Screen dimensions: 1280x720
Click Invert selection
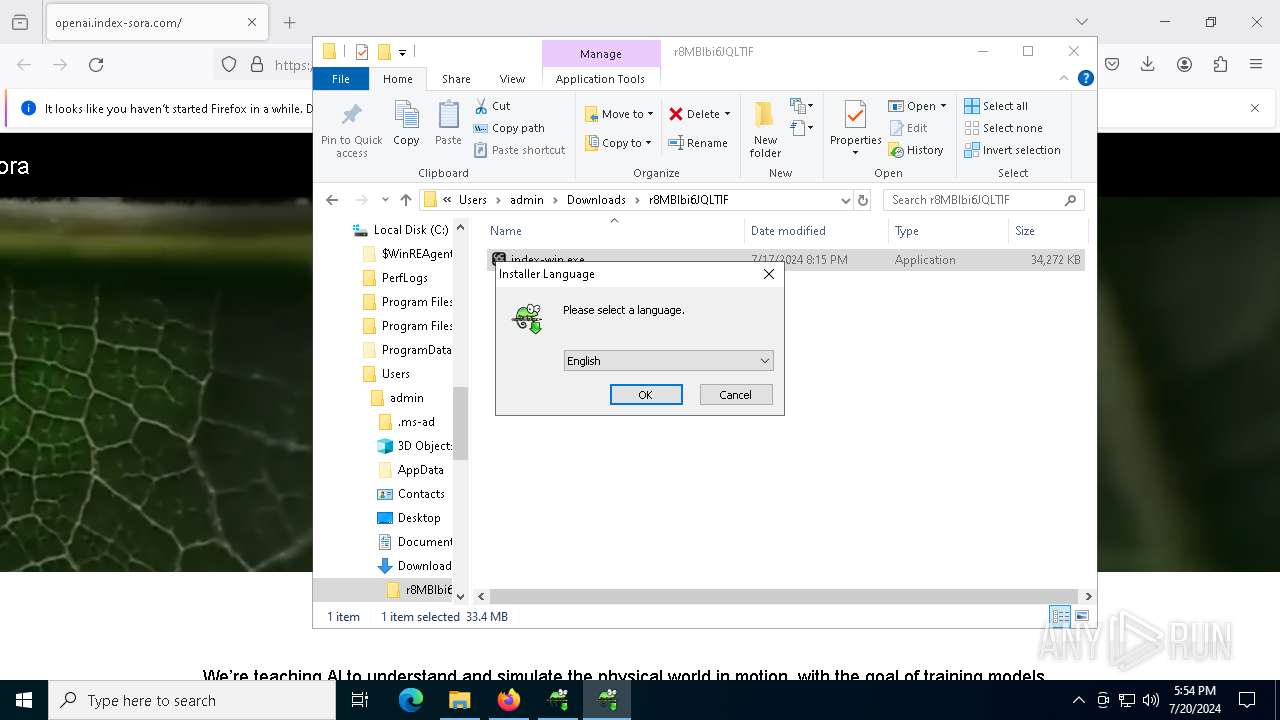[1012, 150]
